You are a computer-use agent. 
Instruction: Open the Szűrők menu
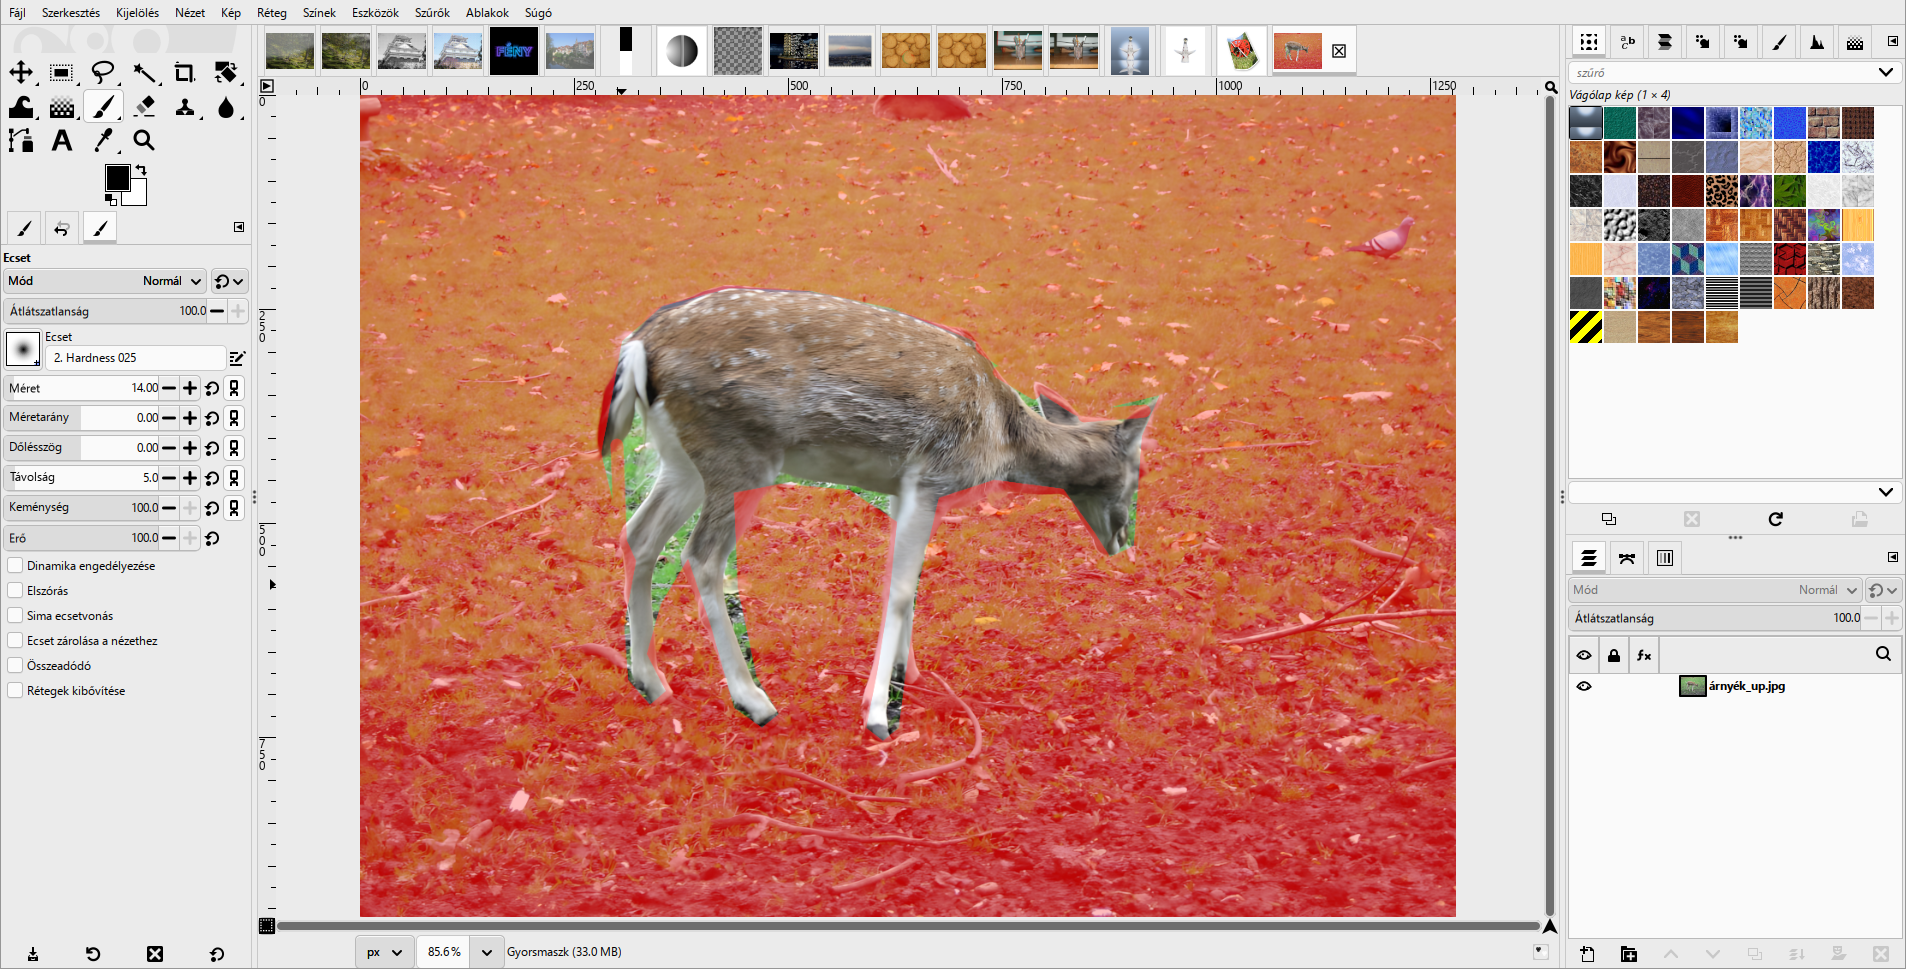pos(432,13)
